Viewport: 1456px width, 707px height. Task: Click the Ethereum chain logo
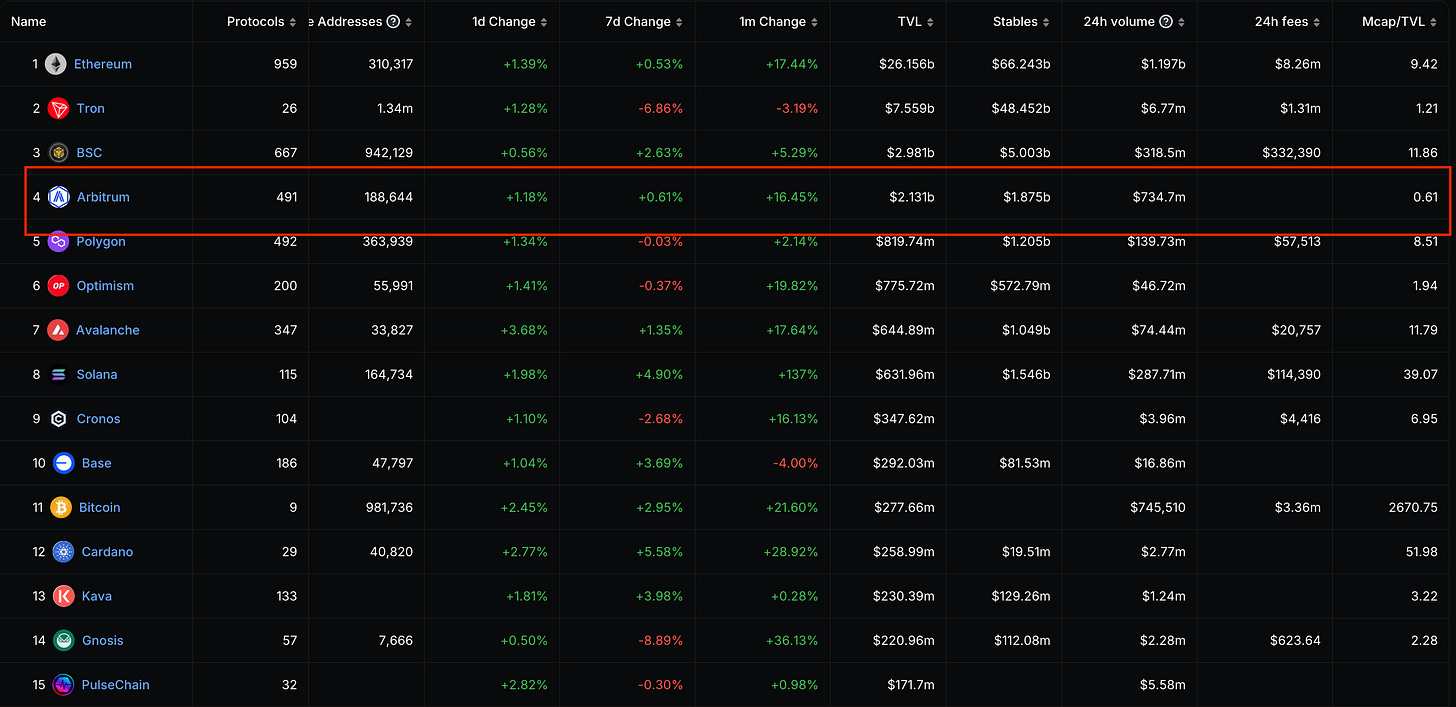coord(55,64)
